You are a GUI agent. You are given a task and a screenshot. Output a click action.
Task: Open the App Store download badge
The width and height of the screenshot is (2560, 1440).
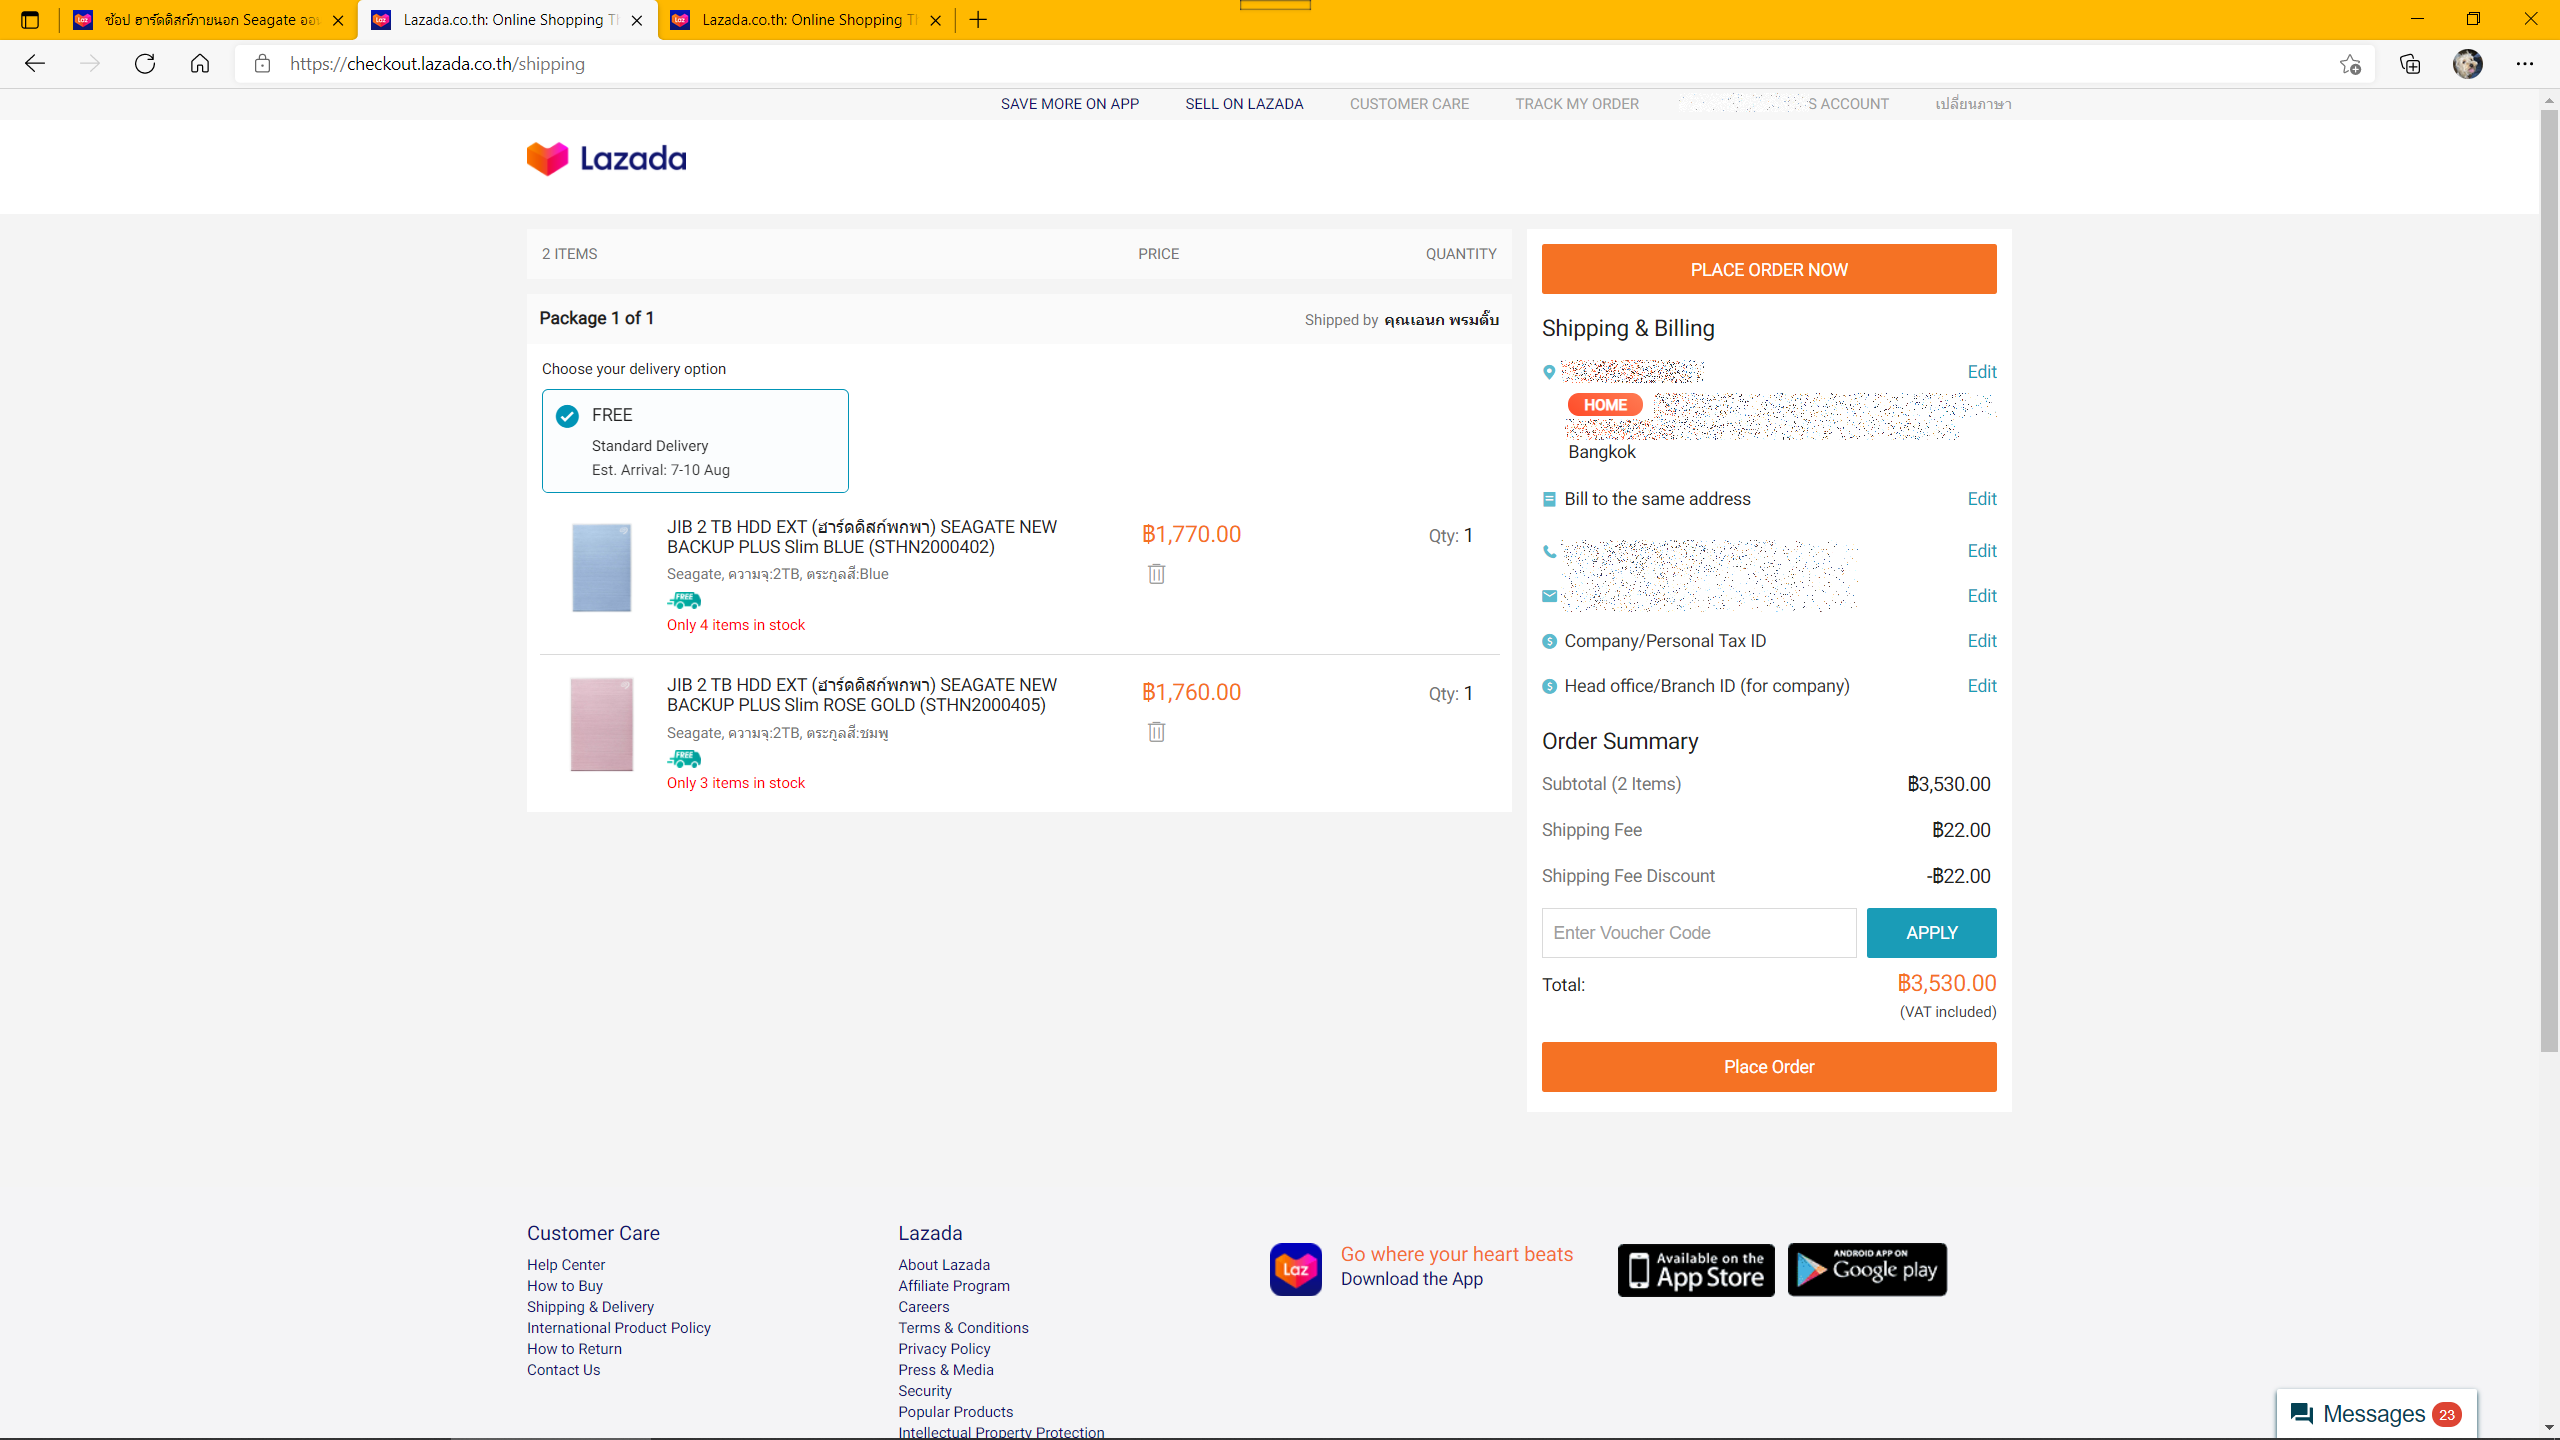tap(1696, 1270)
